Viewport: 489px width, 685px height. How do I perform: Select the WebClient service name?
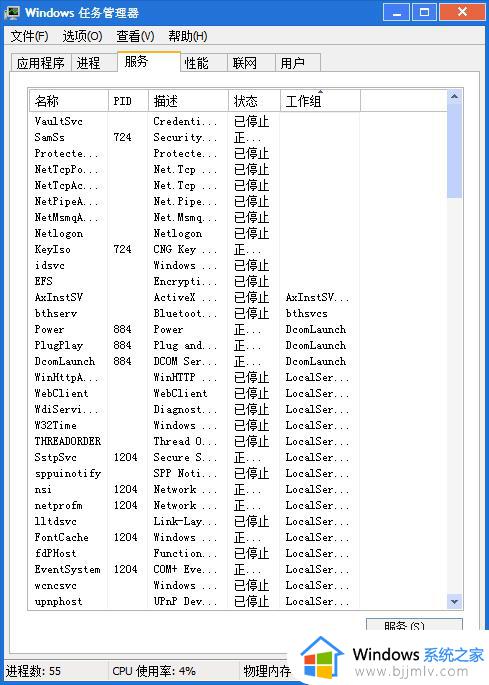click(x=61, y=394)
